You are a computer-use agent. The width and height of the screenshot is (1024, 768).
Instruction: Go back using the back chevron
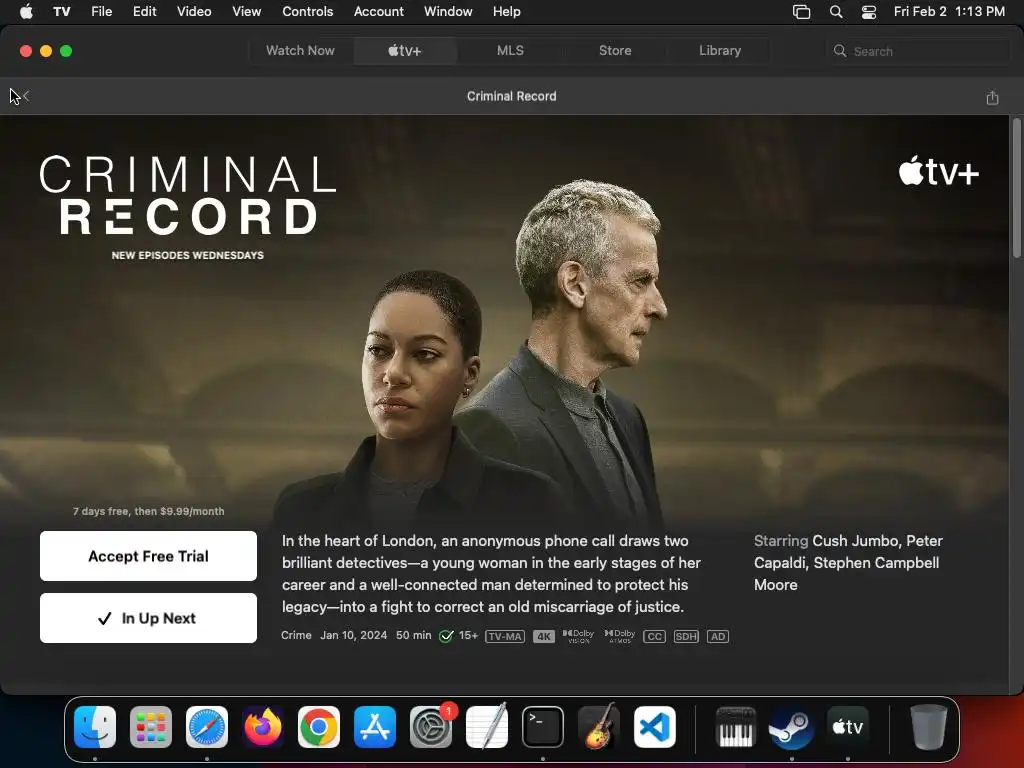click(25, 97)
